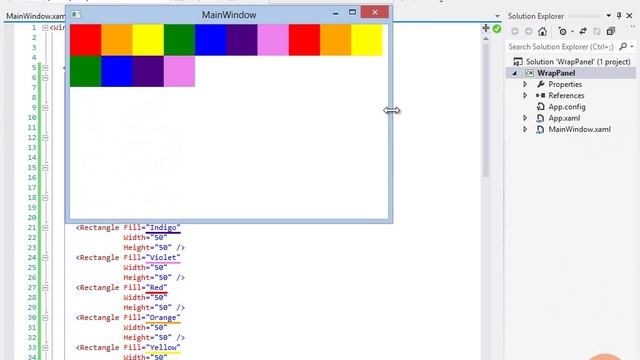Click the editor vertical scrollbar up arrow
Image resolution: width=640 pixels, height=360 pixels.
coord(486,39)
